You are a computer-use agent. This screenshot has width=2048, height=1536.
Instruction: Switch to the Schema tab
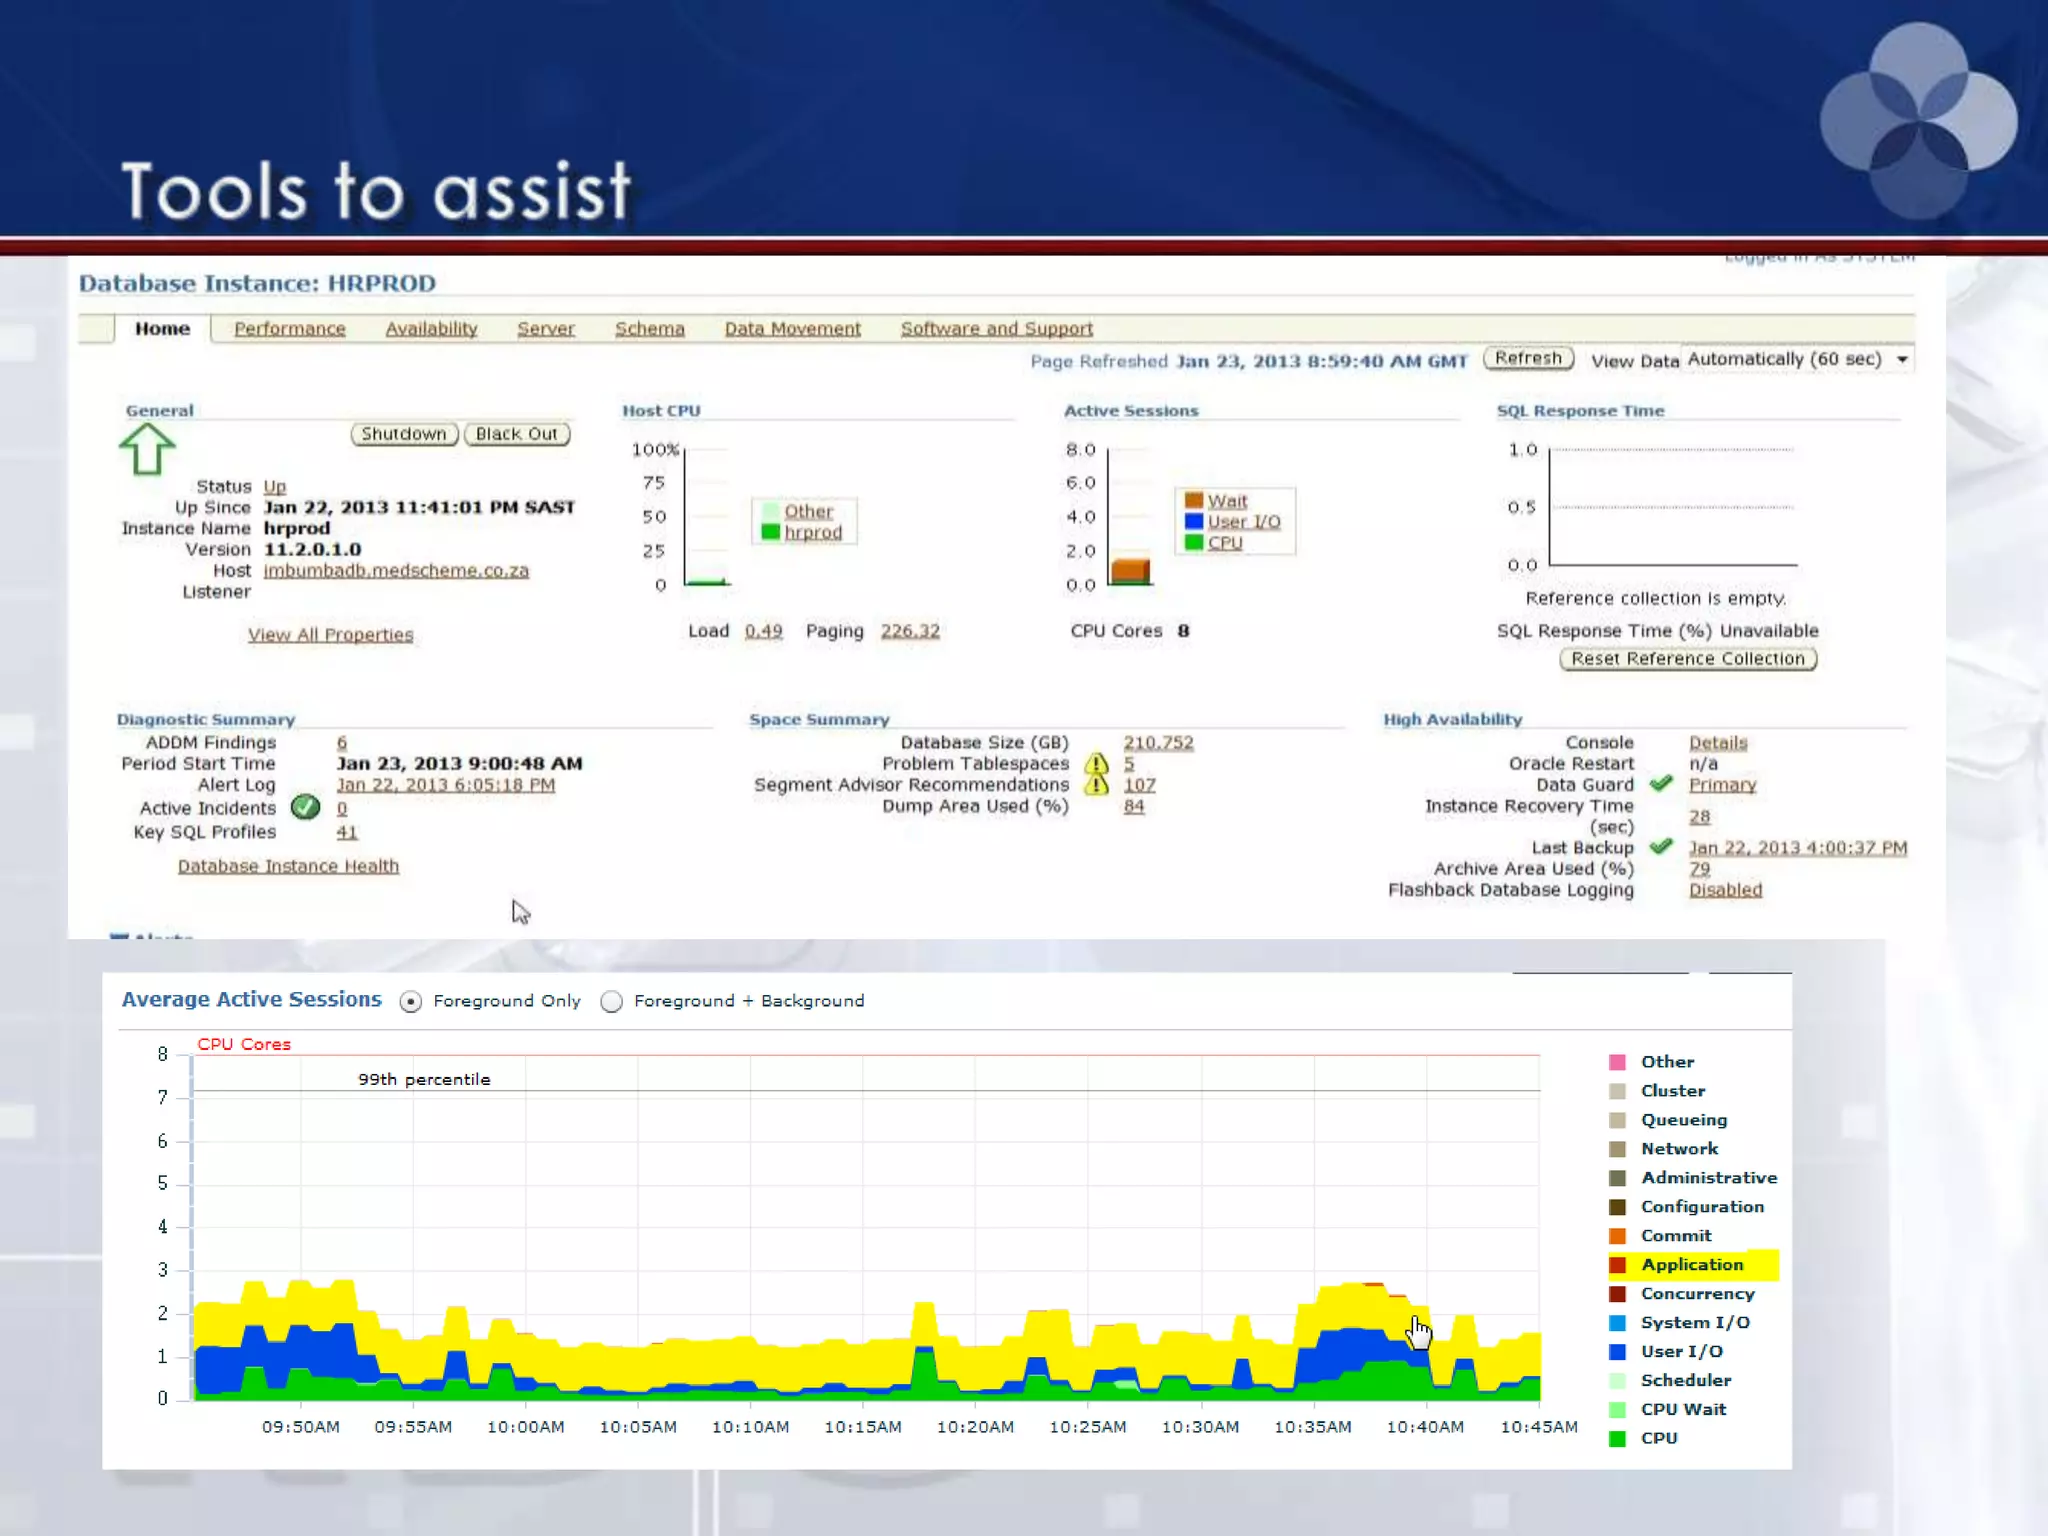pos(649,329)
